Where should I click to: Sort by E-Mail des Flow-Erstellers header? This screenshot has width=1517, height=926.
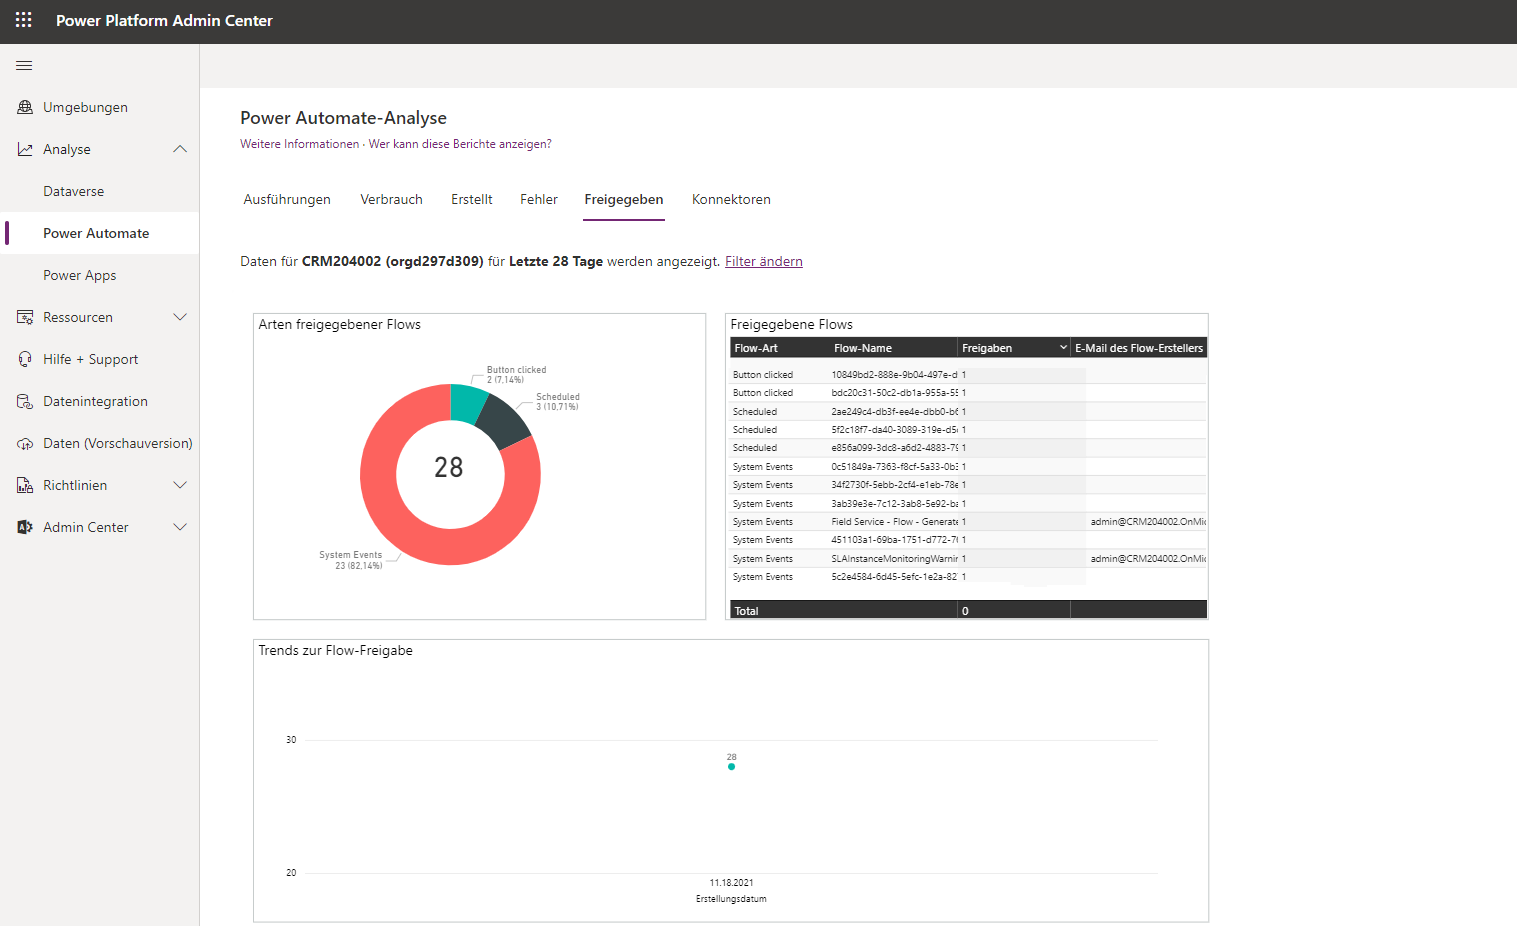tap(1139, 348)
